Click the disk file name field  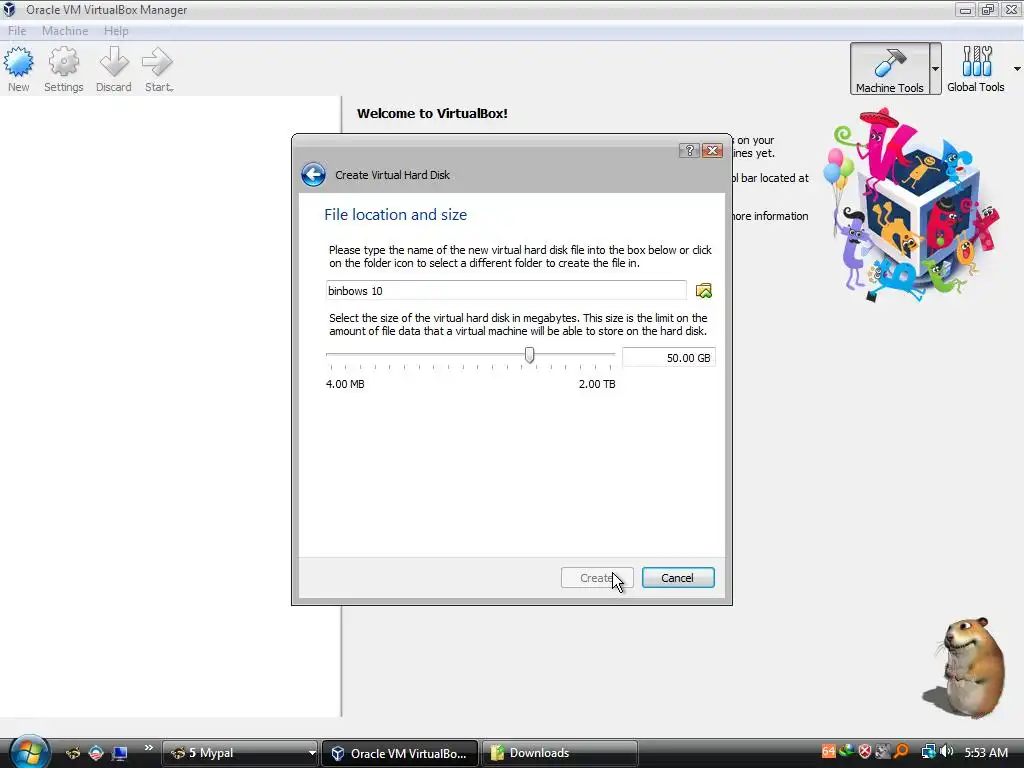(506, 291)
